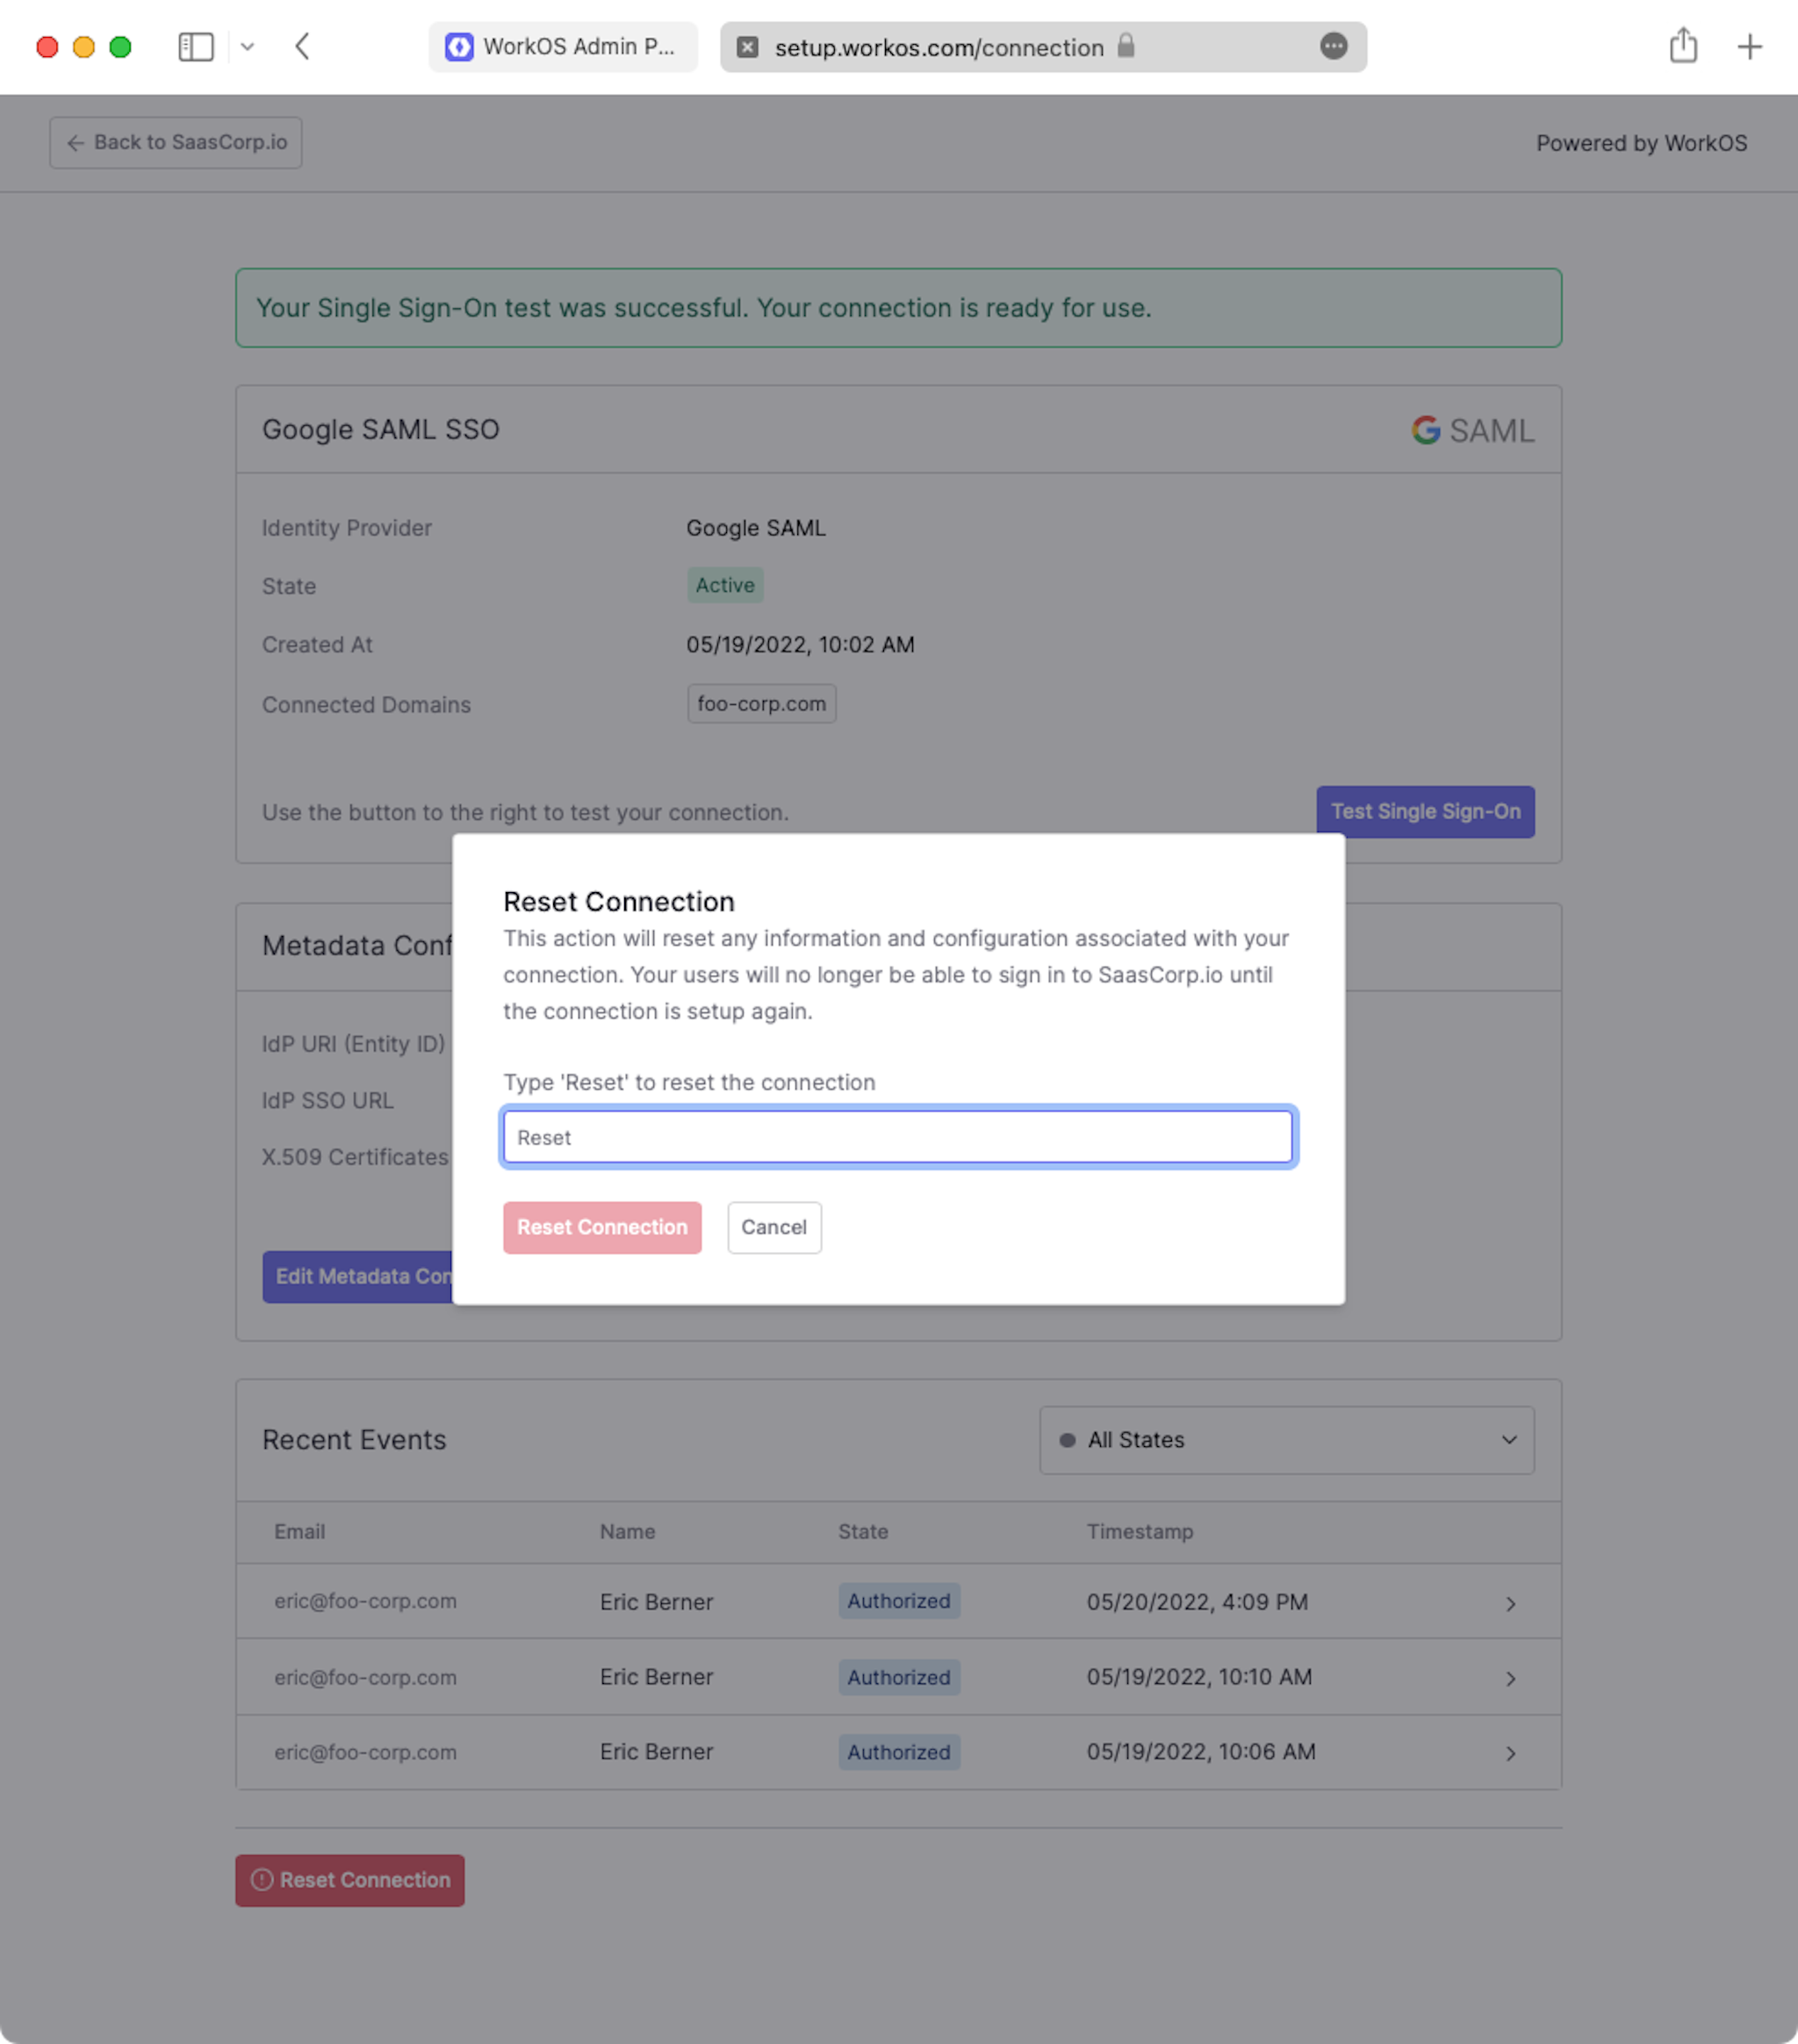Click the Cancel button in modal
The width and height of the screenshot is (1798, 2044).
tap(773, 1227)
